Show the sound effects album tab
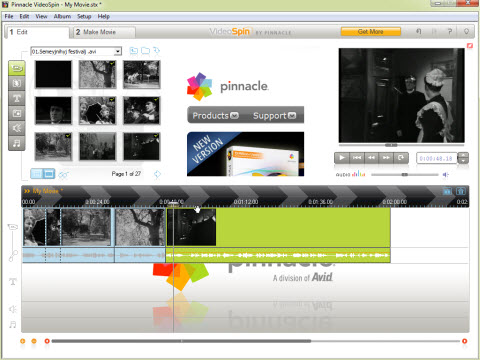Screen dimensions: 480x360 (x=17, y=128)
